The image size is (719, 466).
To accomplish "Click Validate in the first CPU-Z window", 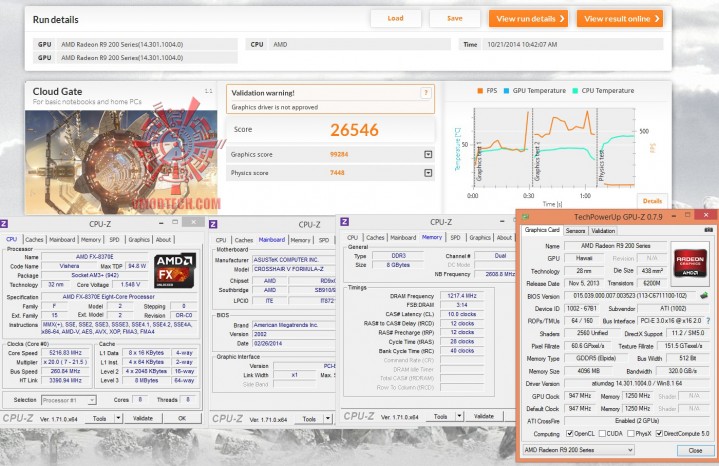I will tap(143, 418).
